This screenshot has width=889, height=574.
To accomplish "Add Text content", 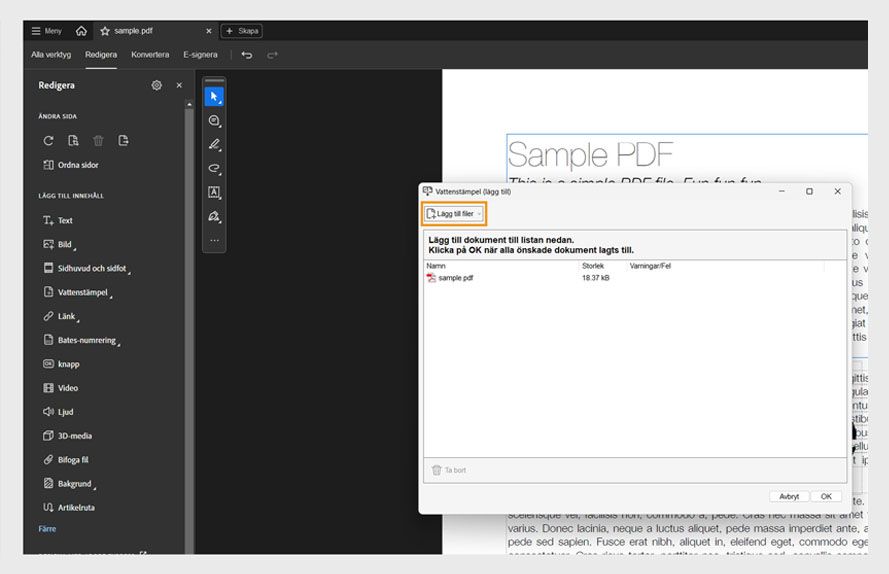I will 58,220.
